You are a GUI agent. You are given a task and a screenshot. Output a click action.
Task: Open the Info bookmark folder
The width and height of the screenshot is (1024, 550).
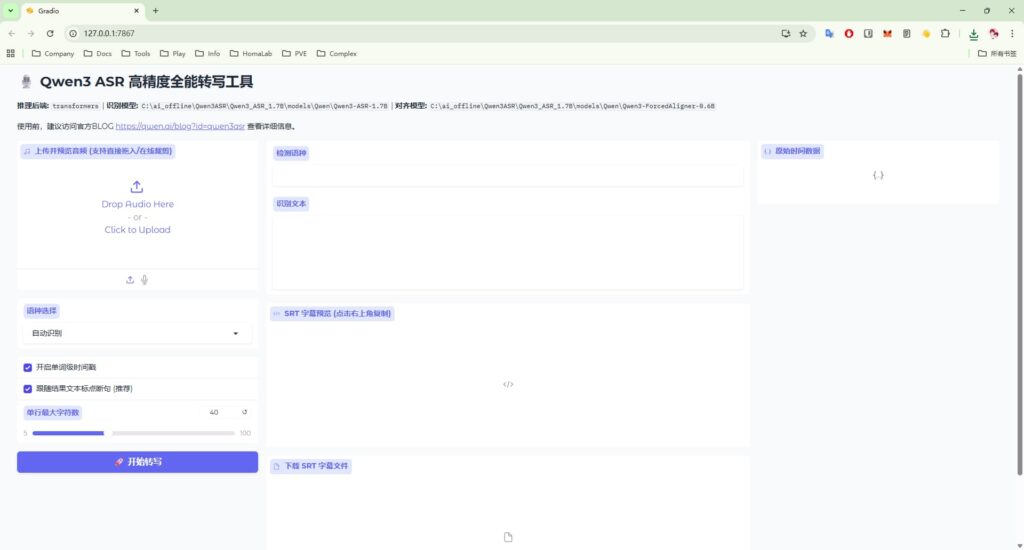[x=208, y=54]
